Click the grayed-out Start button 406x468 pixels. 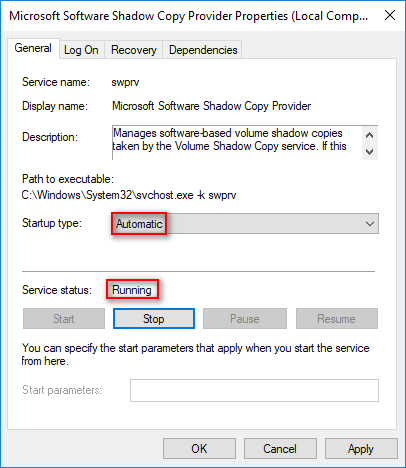coord(64,319)
